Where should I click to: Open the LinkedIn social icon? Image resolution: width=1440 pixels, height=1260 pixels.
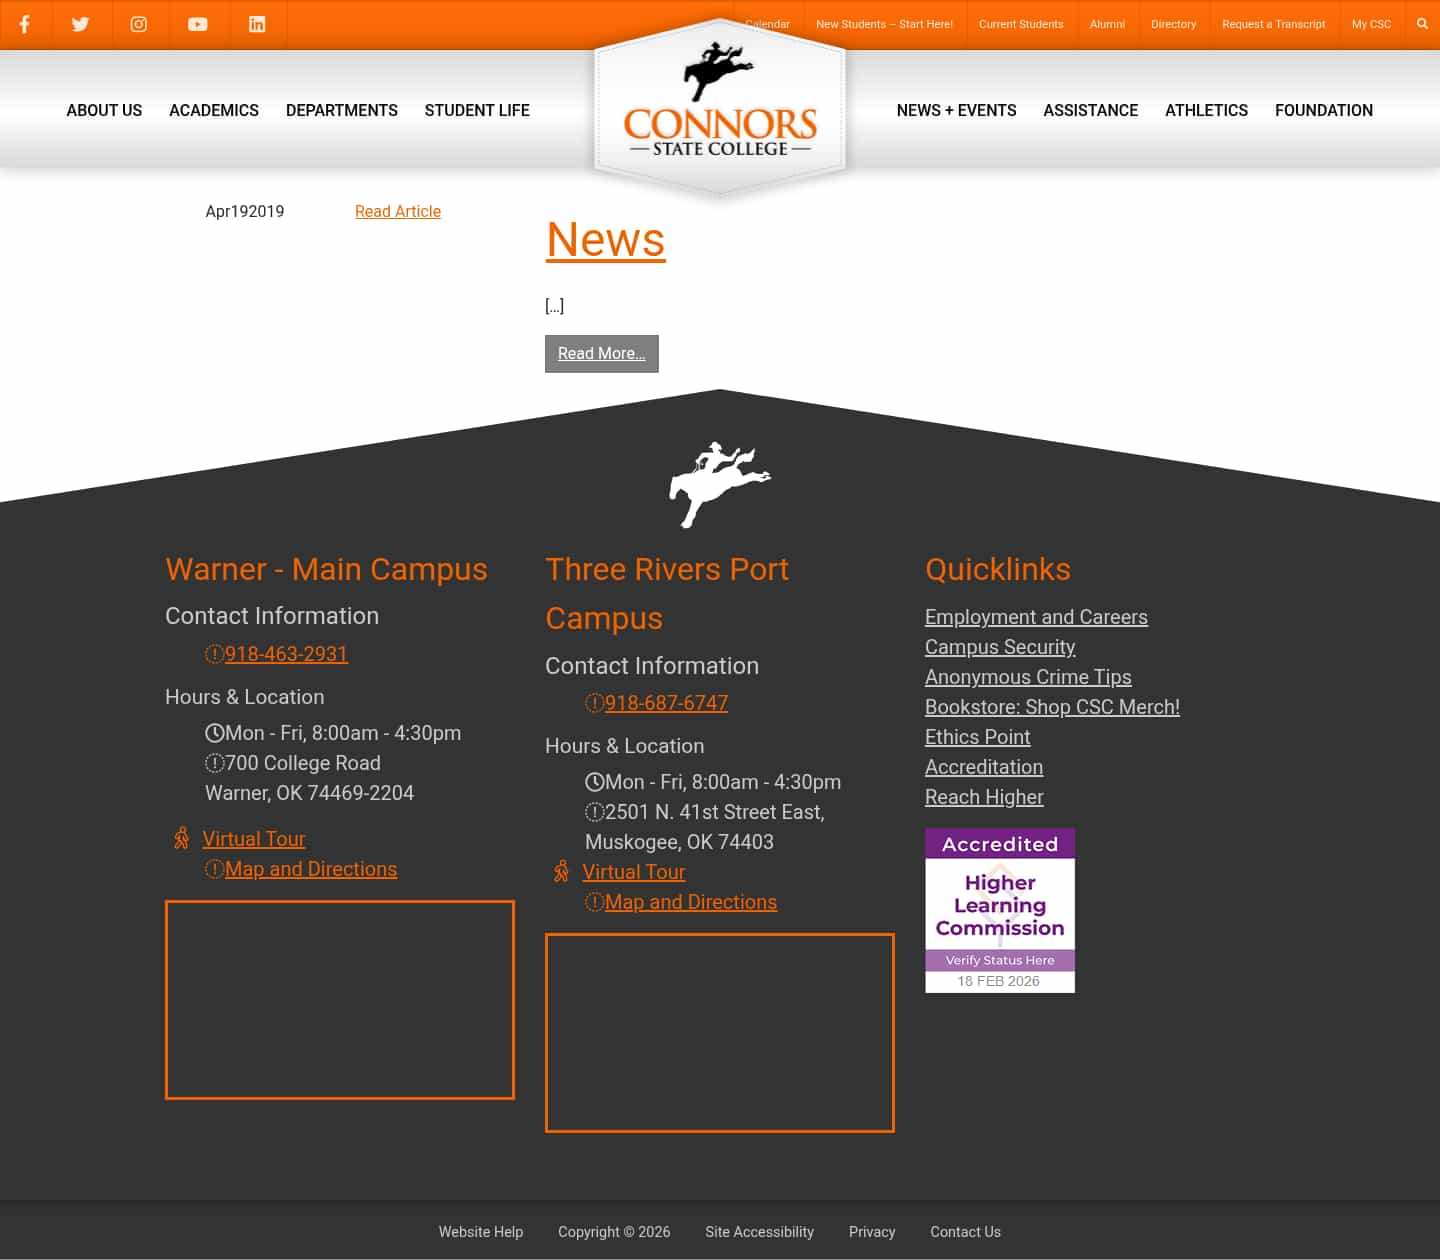(x=257, y=24)
